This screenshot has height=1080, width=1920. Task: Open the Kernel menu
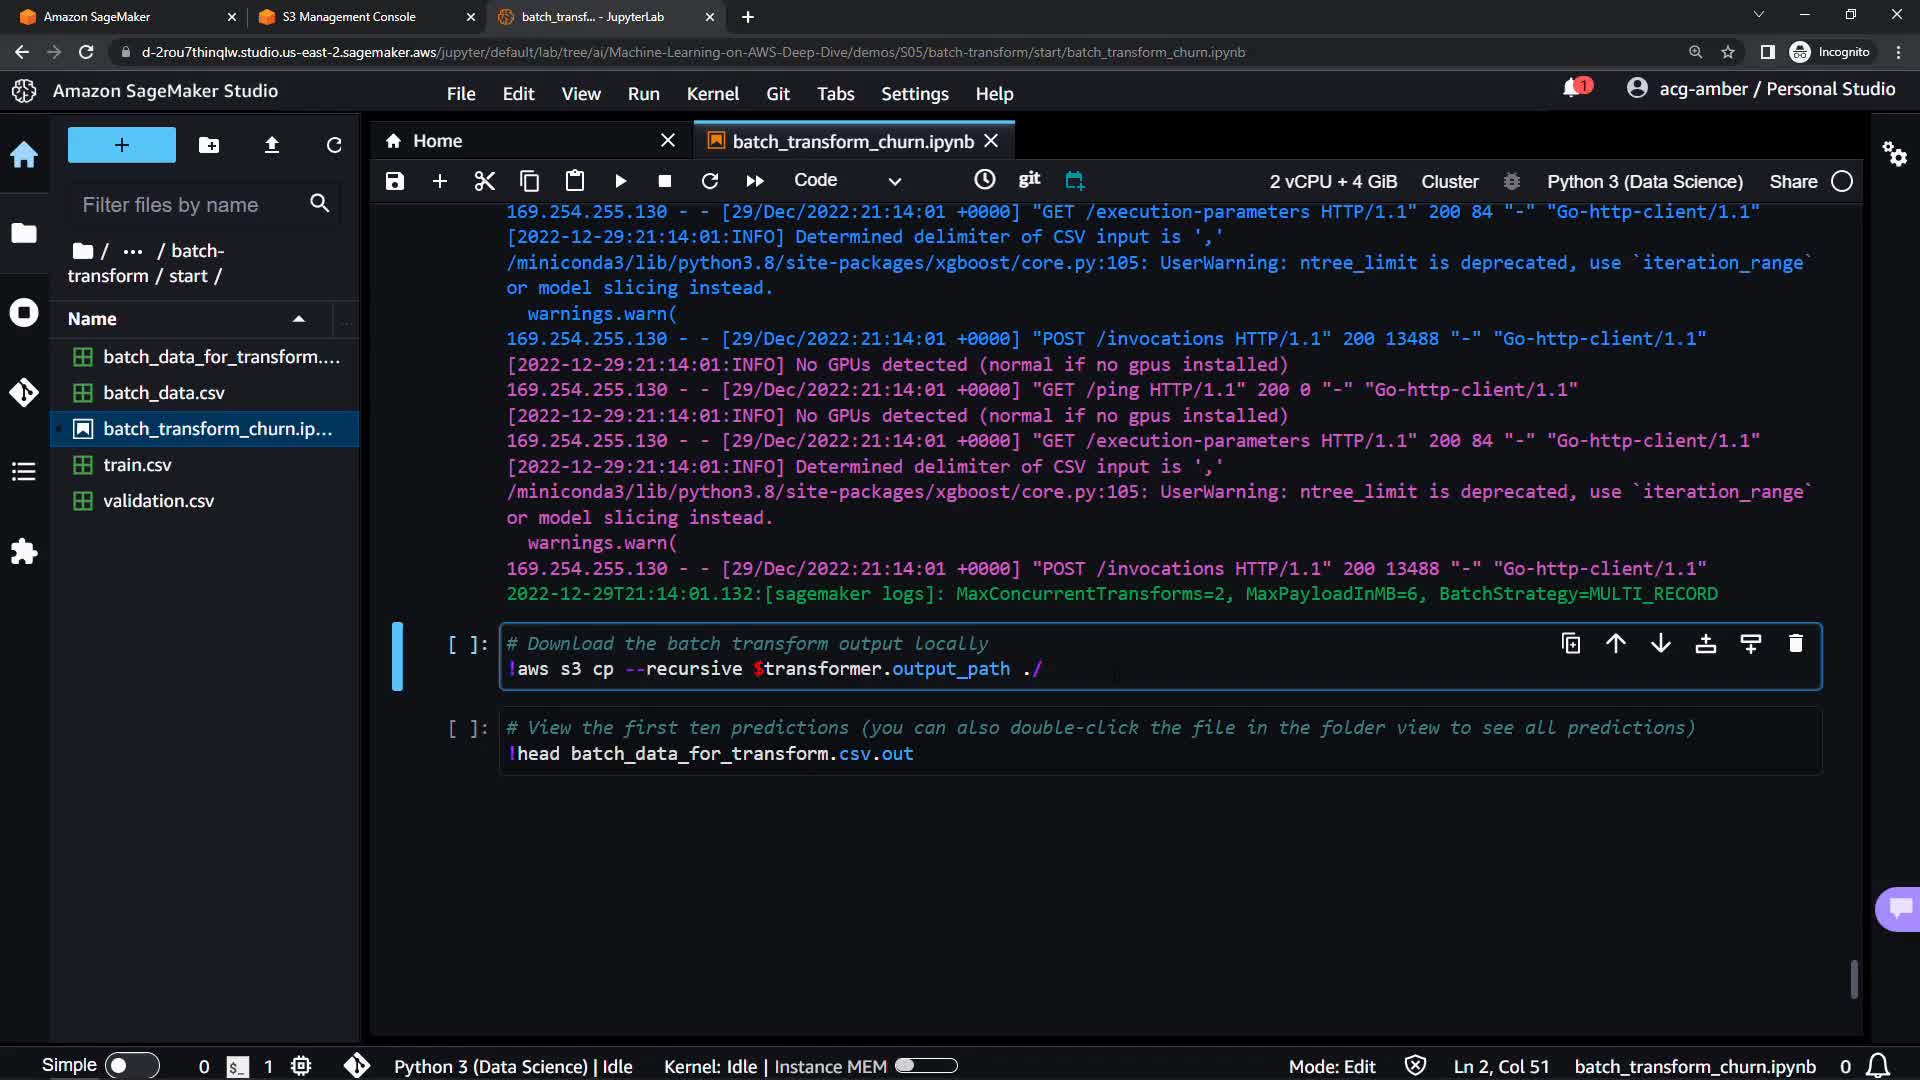coord(712,93)
